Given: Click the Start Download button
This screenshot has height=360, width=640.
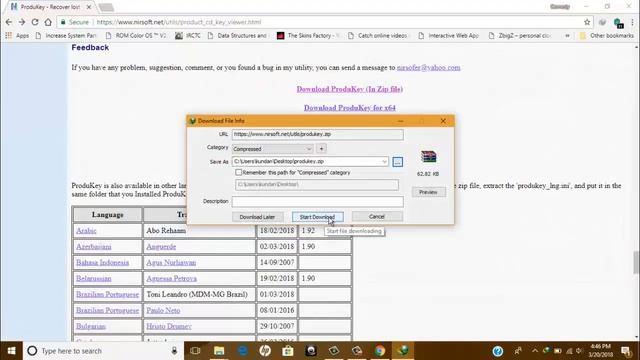Looking at the screenshot, I should tap(318, 217).
